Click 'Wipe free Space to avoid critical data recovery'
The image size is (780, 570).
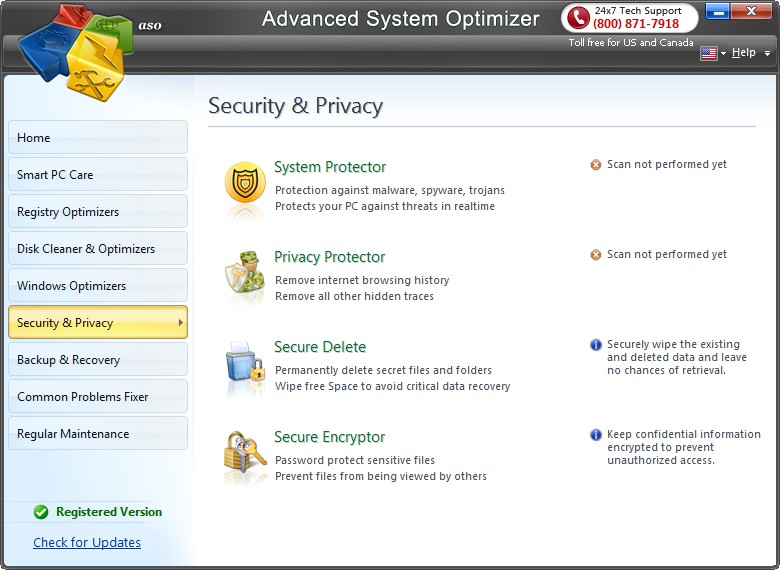[x=392, y=386]
